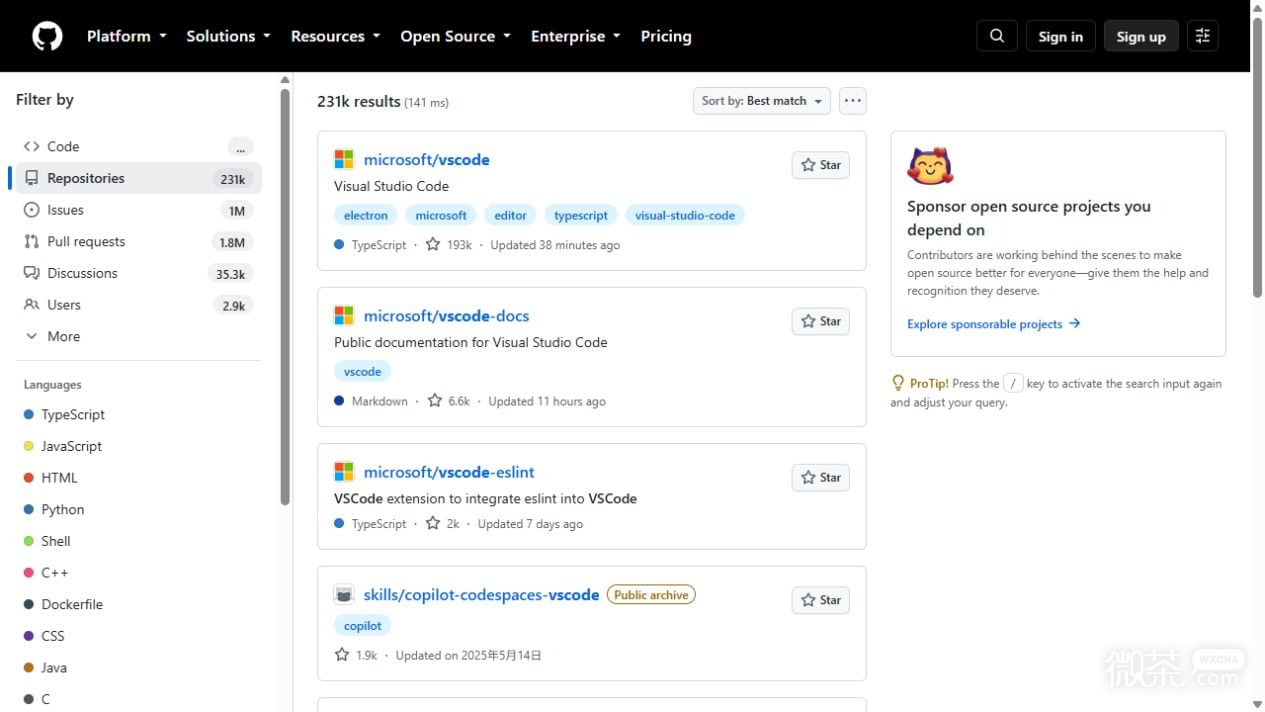
Task: Click the 193k stargazers count of microsoft/vscode
Action: pyautogui.click(x=449, y=245)
